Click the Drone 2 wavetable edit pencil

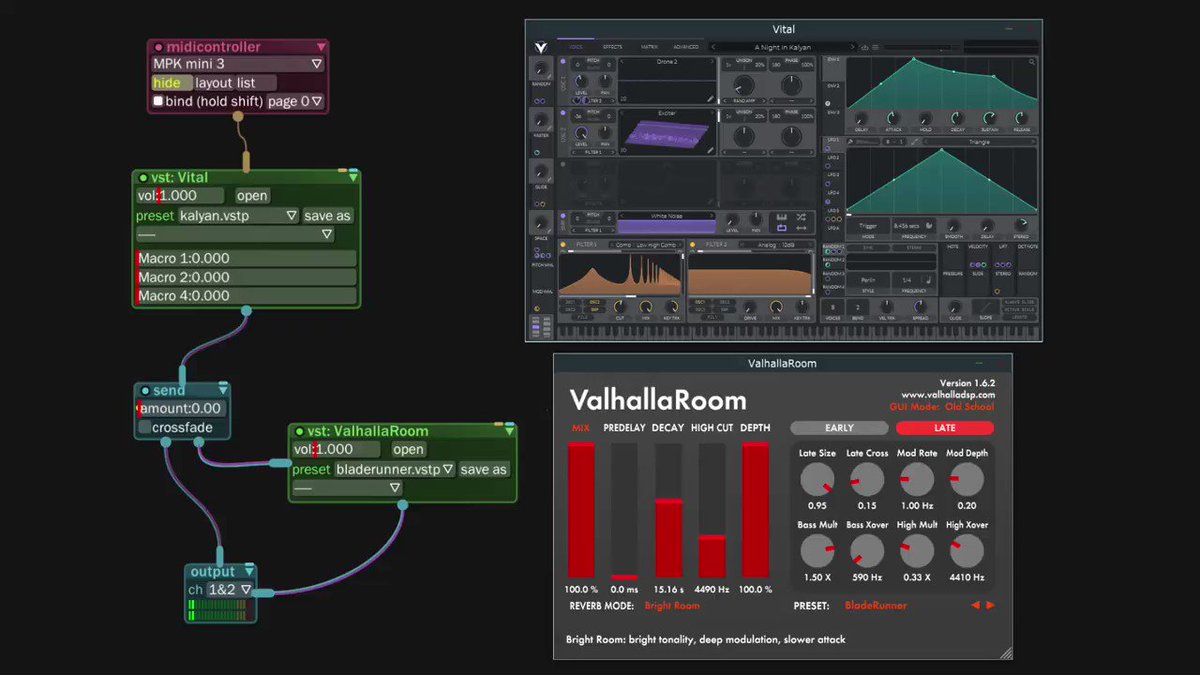coord(710,99)
